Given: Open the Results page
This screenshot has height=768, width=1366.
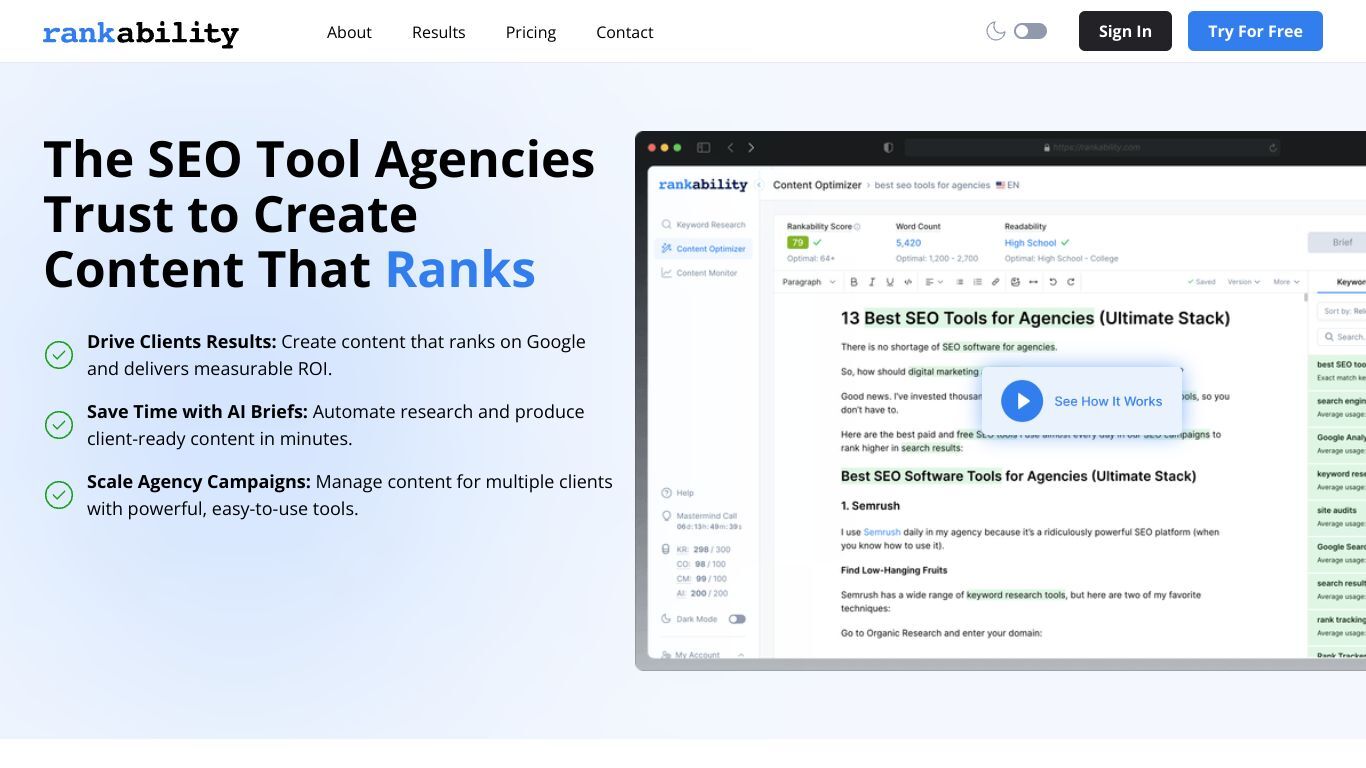Looking at the screenshot, I should point(438,32).
